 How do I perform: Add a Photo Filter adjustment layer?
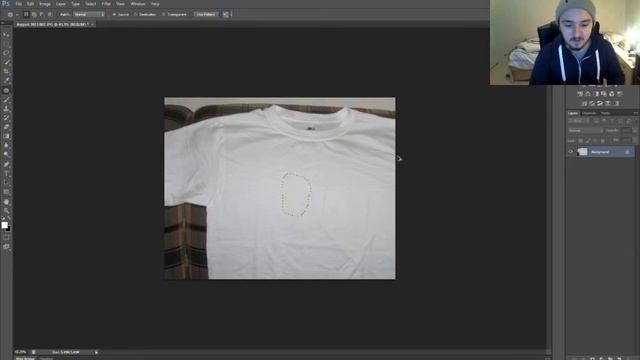pos(604,94)
